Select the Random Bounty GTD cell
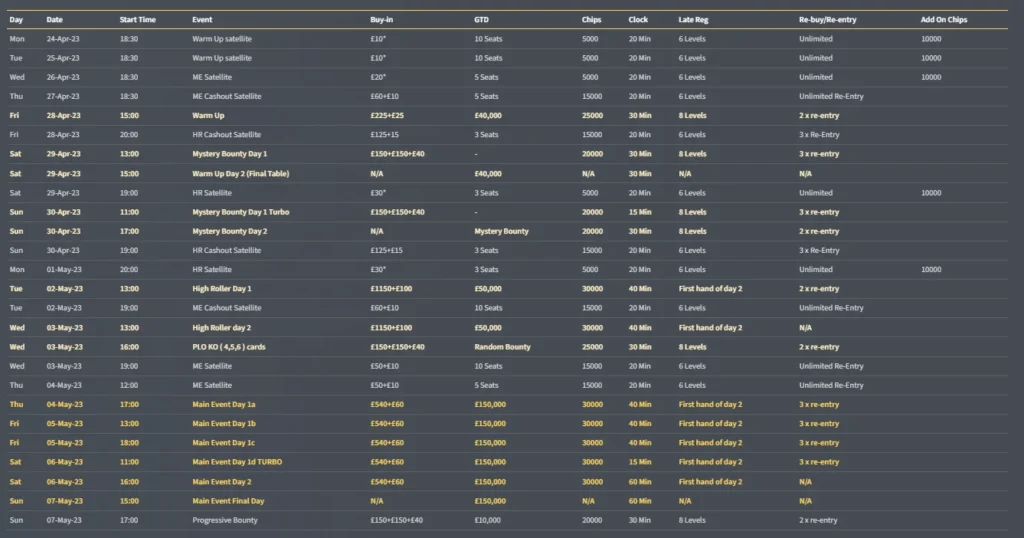This screenshot has width=1024, height=538. coord(502,347)
